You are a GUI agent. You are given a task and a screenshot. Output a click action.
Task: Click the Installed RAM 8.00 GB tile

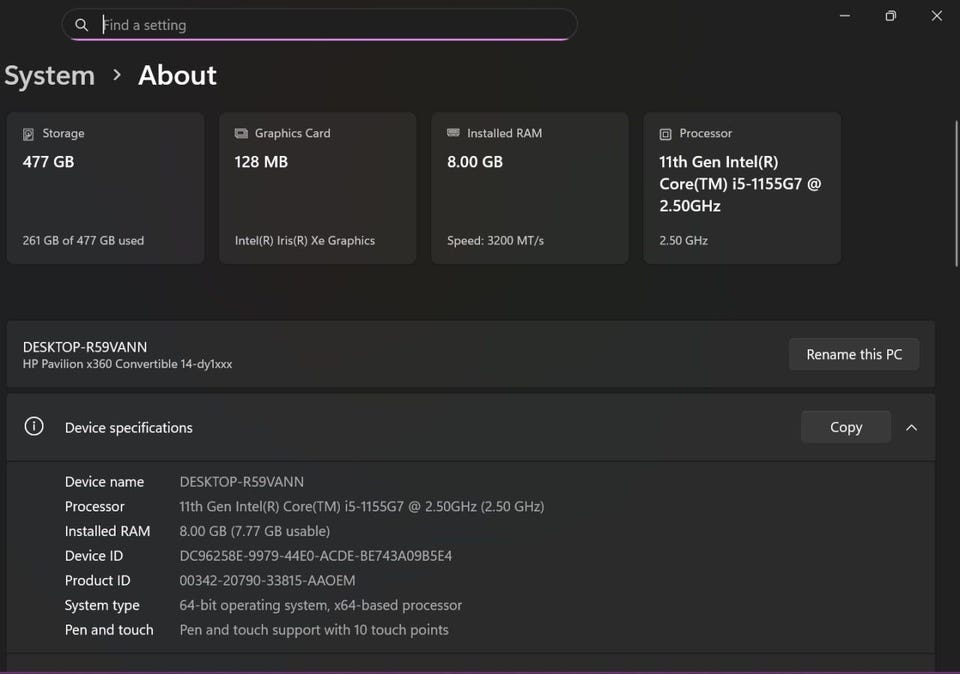[x=529, y=188]
